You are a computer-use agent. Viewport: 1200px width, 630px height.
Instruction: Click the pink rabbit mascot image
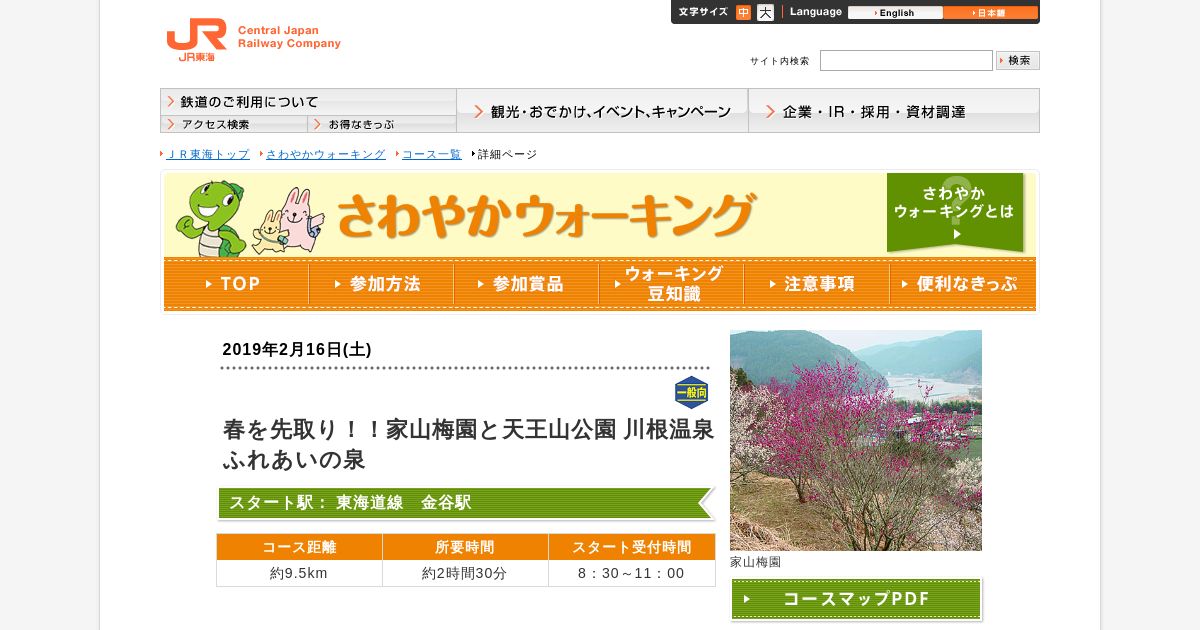(300, 220)
